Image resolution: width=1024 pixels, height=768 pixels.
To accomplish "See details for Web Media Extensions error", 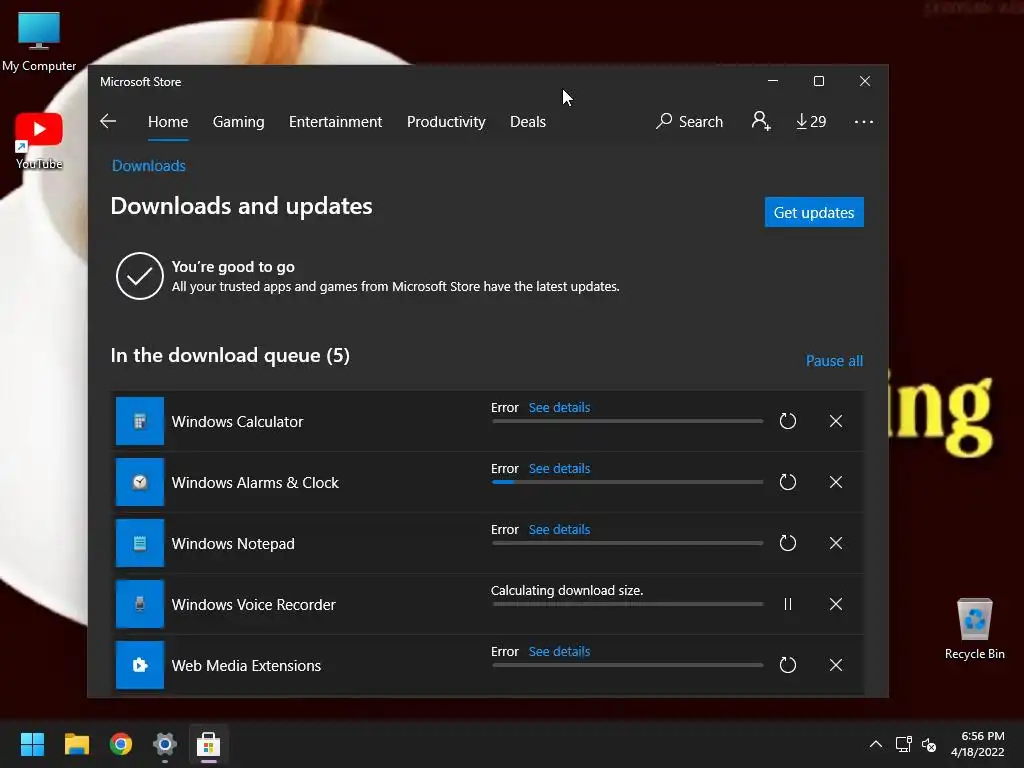I will coord(559,651).
